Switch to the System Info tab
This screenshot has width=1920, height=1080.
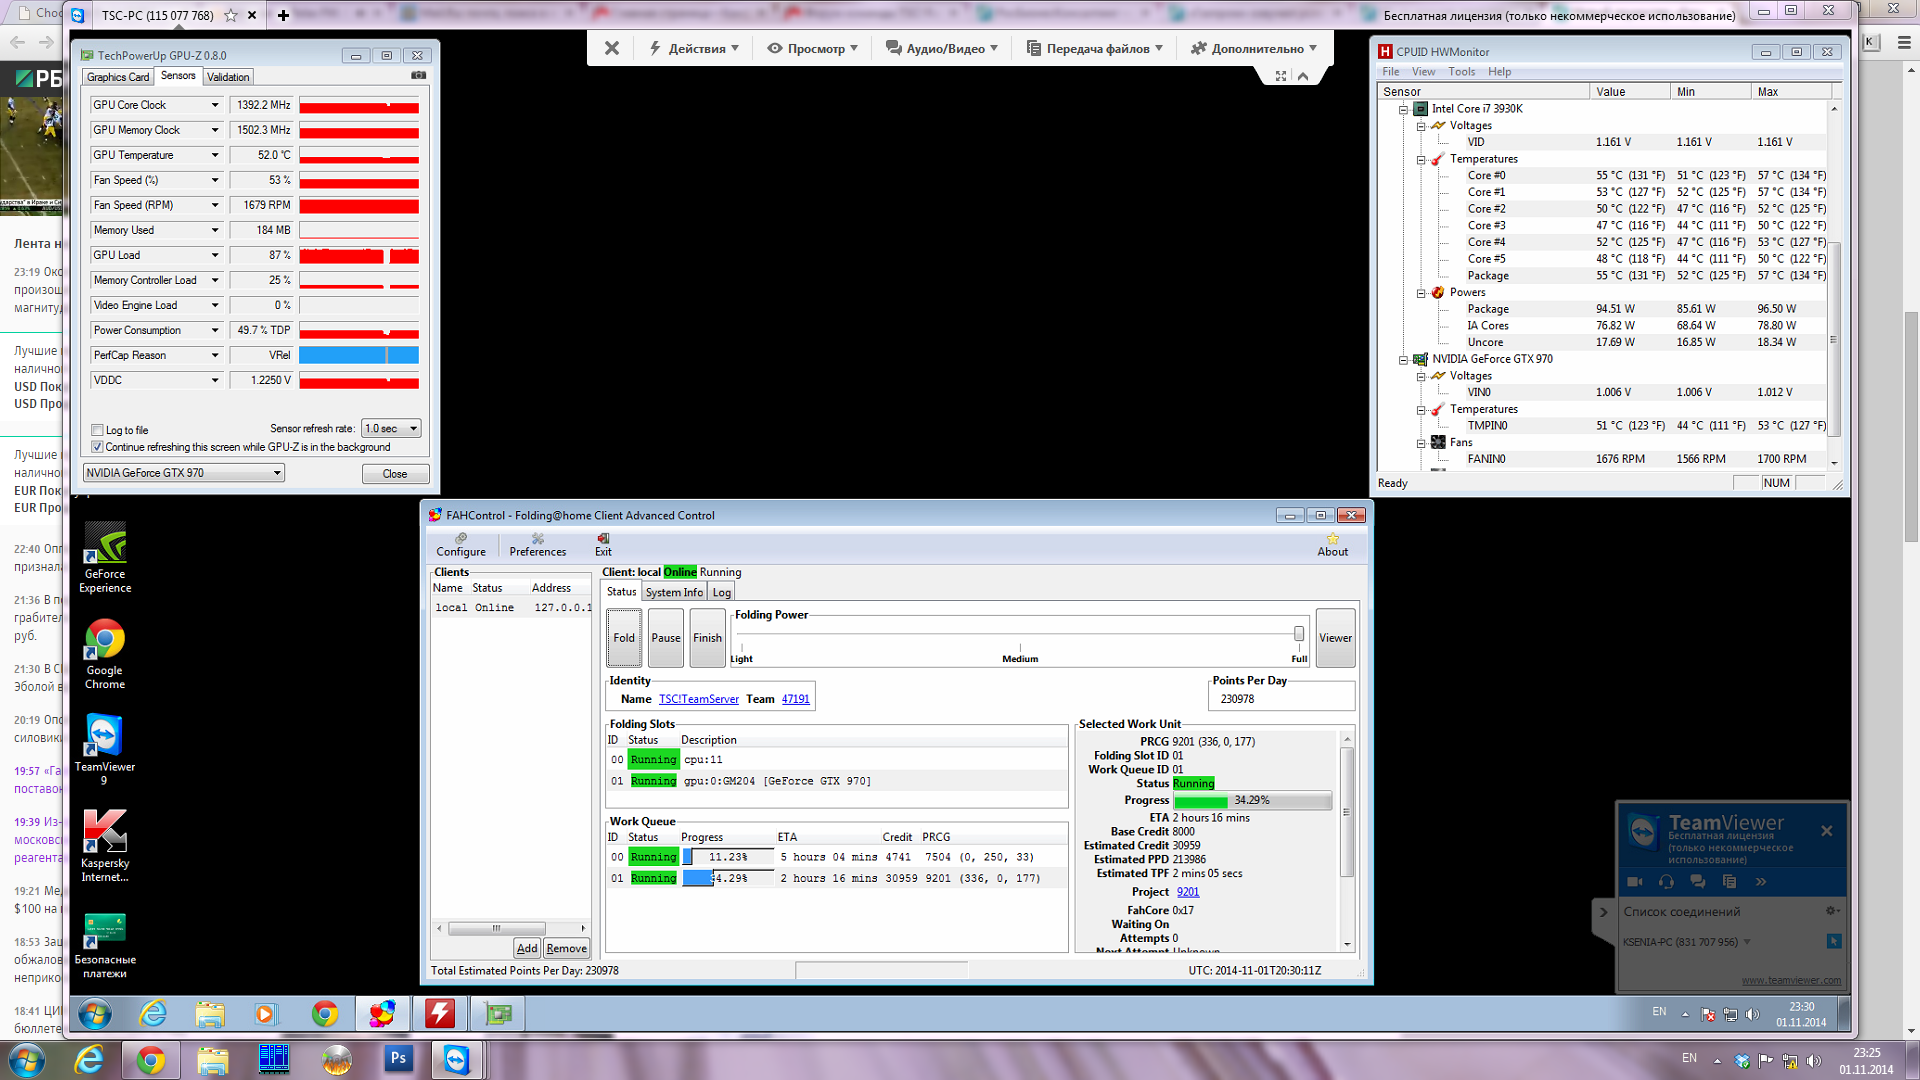(x=673, y=592)
